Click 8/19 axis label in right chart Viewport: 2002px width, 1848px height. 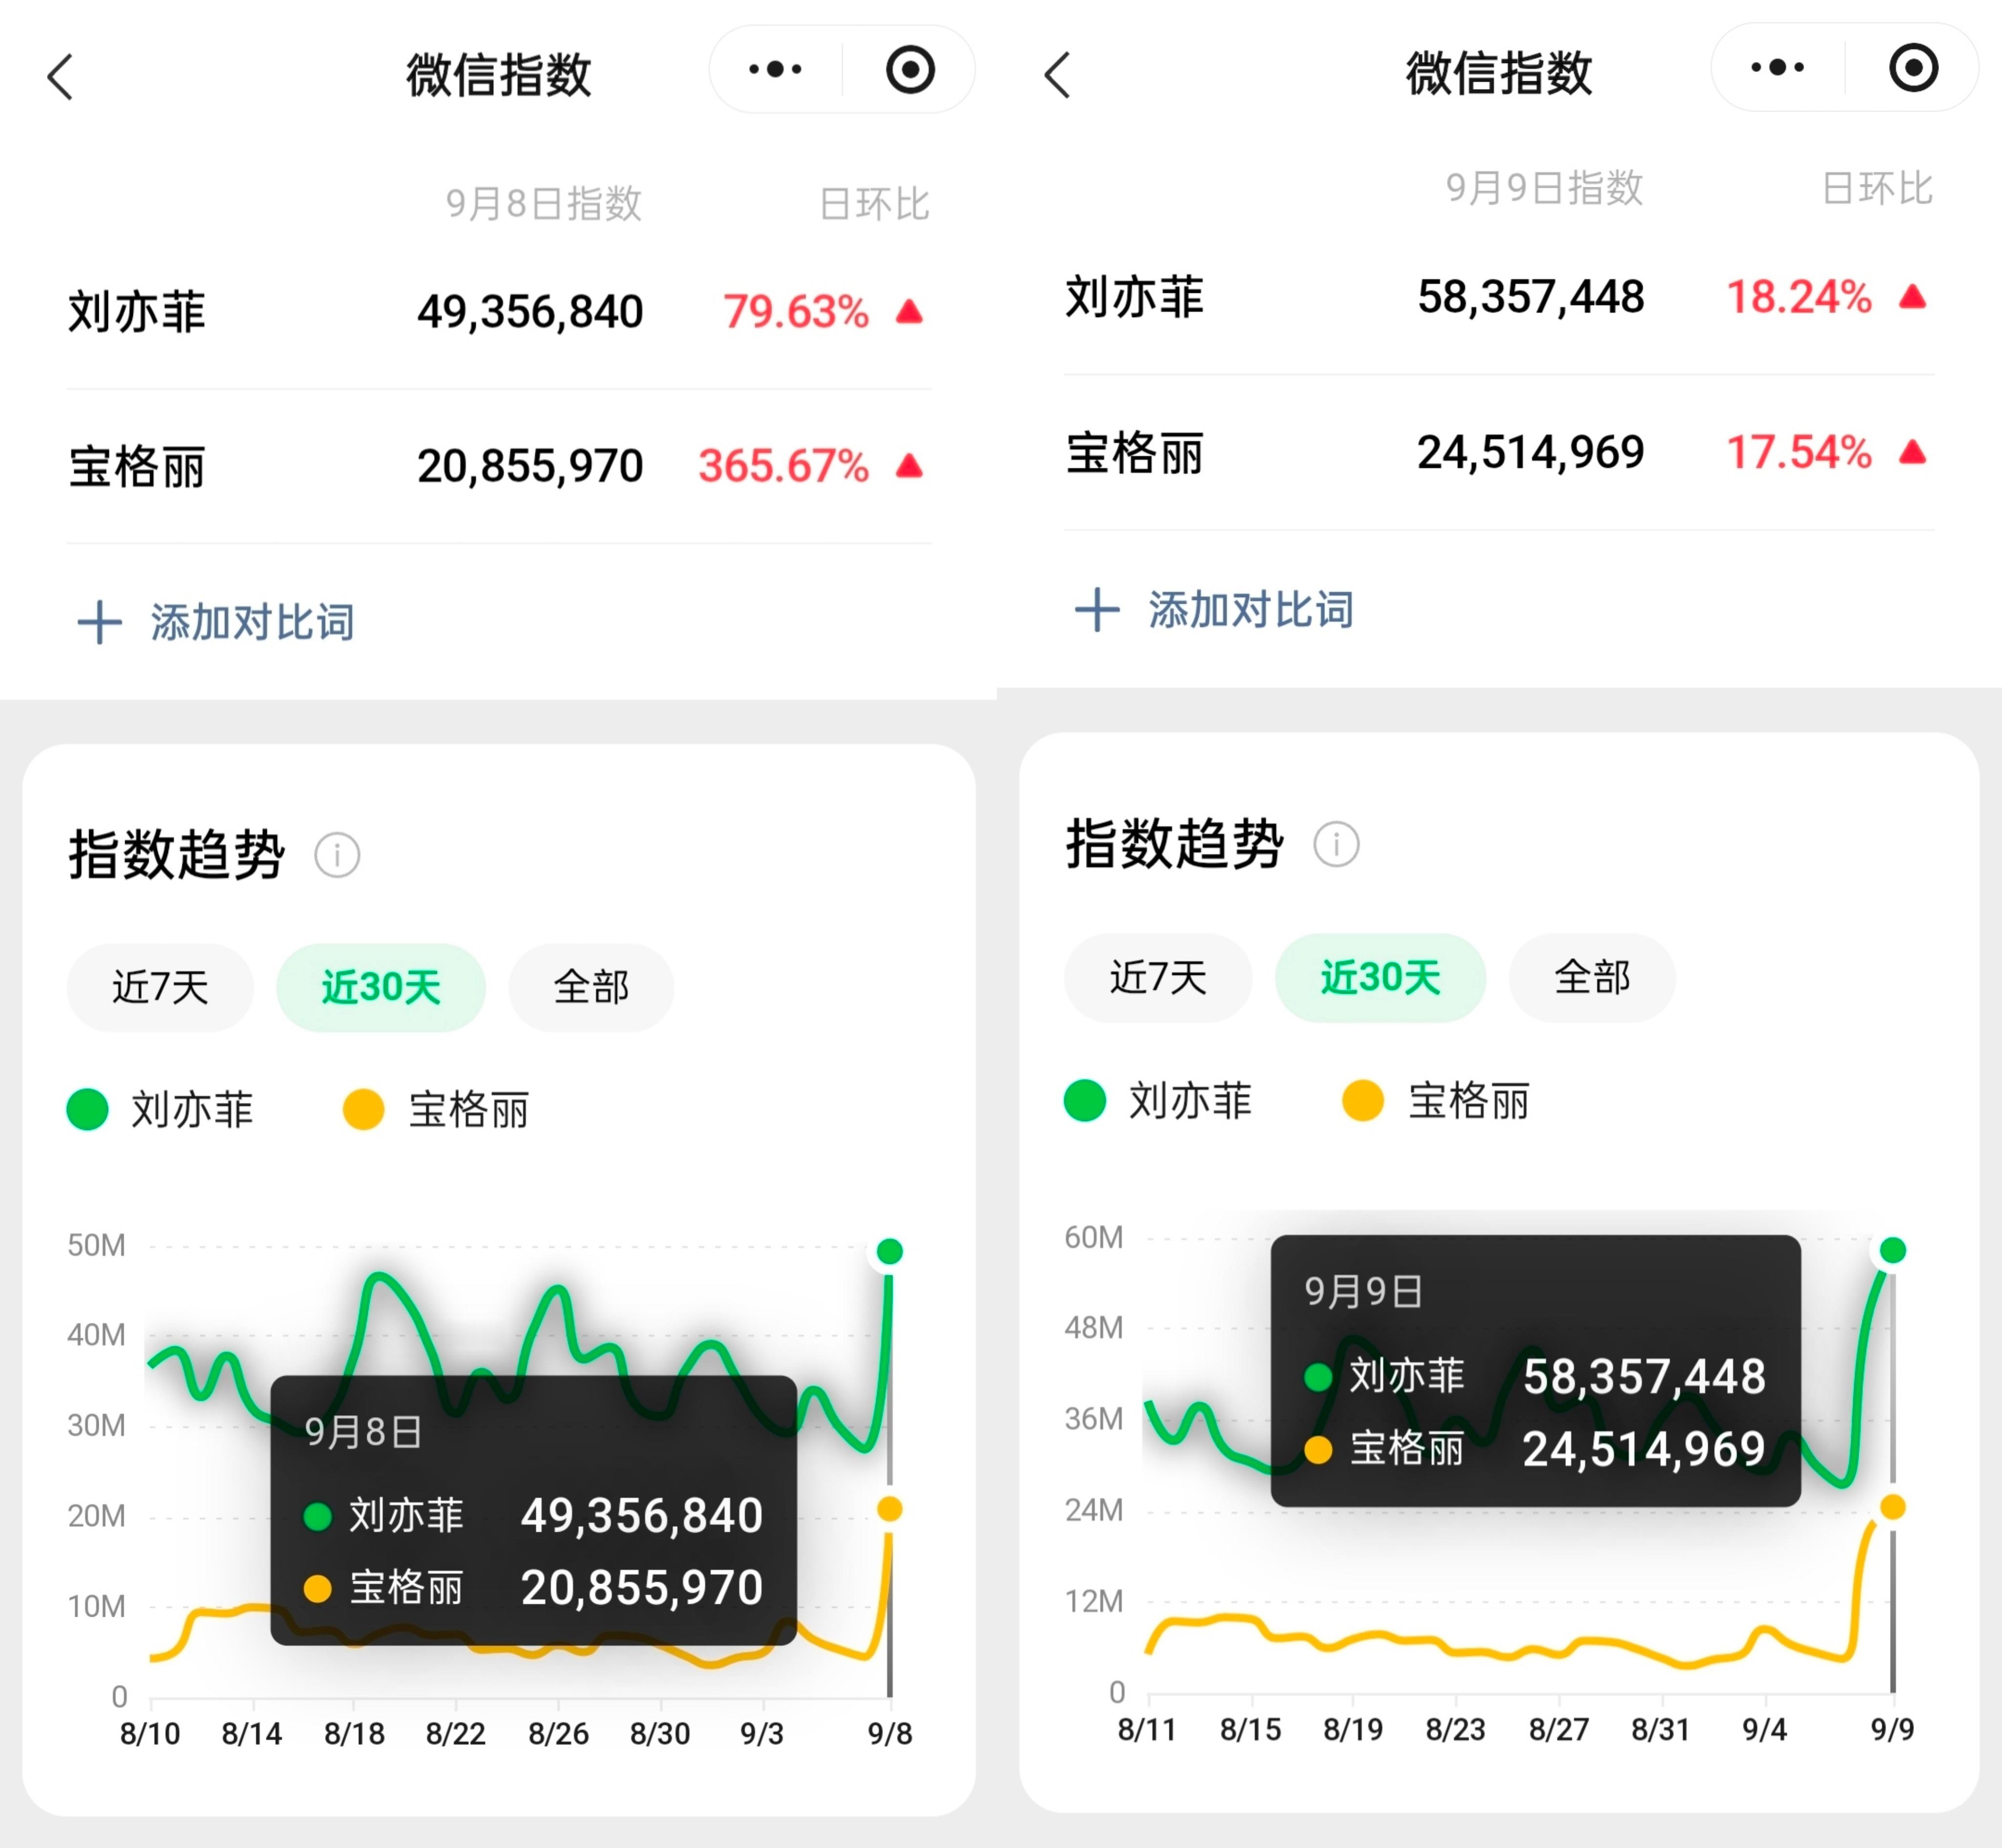pyautogui.click(x=1353, y=1729)
